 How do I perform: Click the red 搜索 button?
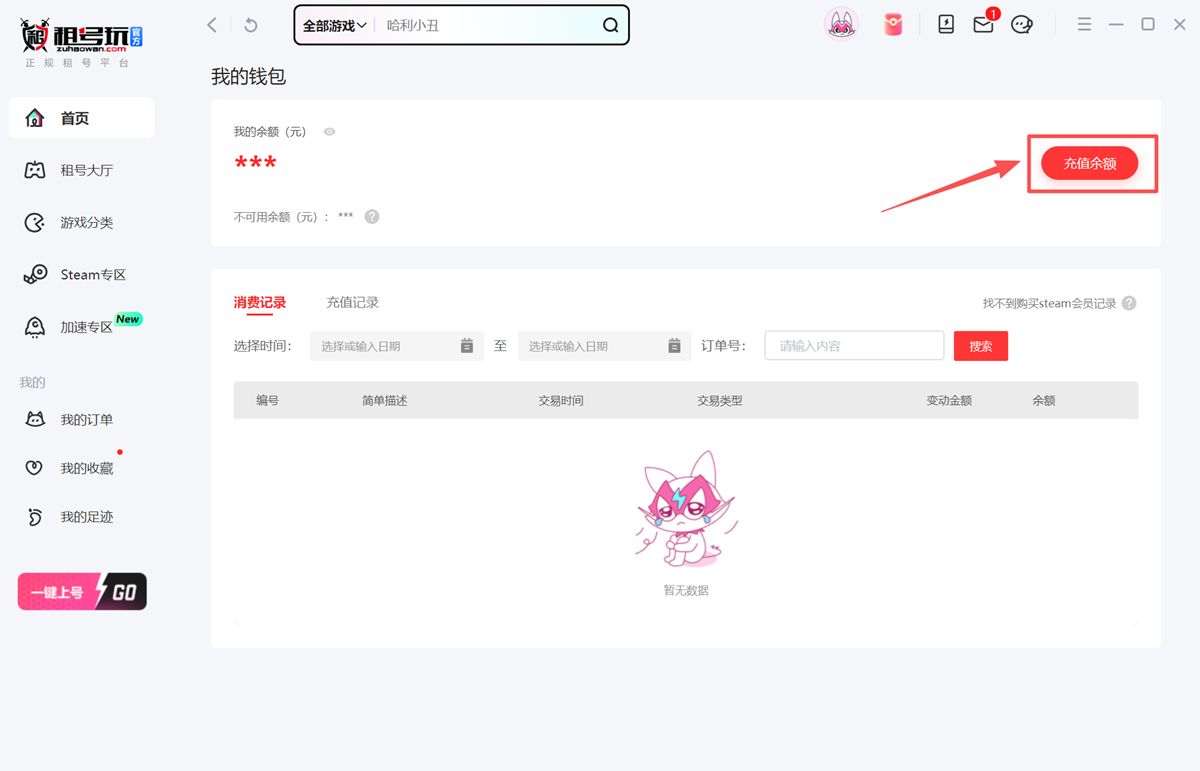[x=980, y=346]
